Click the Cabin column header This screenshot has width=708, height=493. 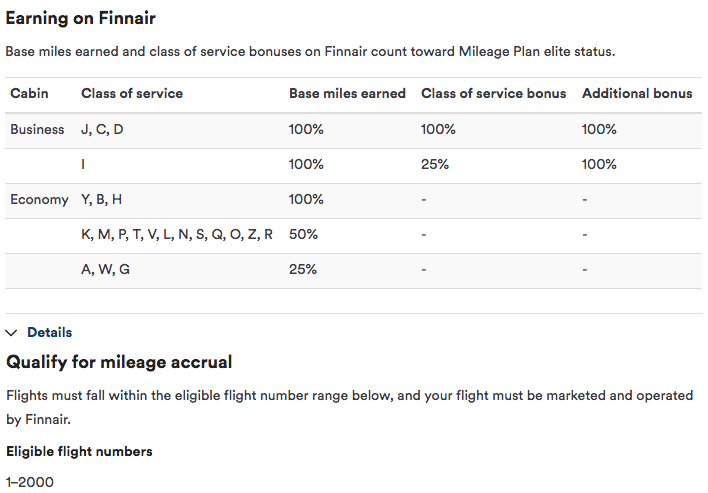29,94
